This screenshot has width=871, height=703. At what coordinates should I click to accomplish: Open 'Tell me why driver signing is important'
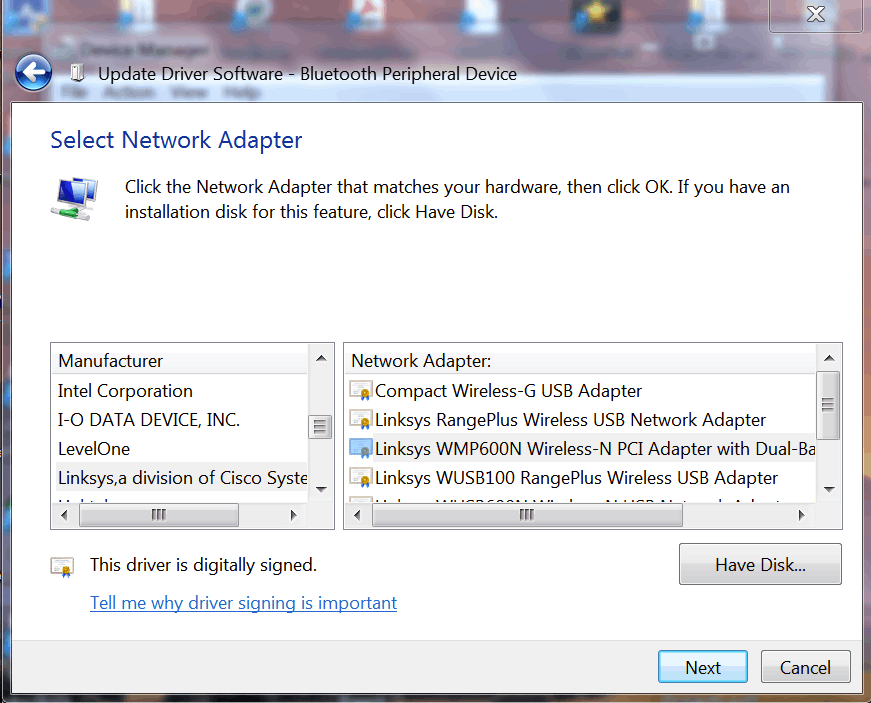(243, 602)
